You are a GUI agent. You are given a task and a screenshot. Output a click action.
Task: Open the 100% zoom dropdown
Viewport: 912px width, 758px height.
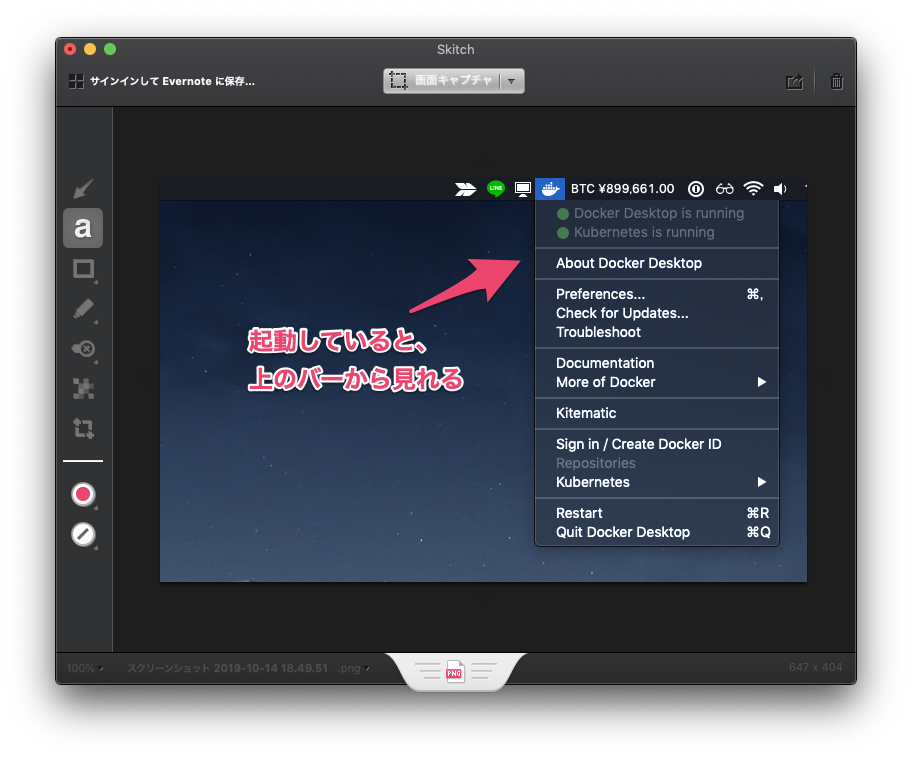click(x=85, y=668)
